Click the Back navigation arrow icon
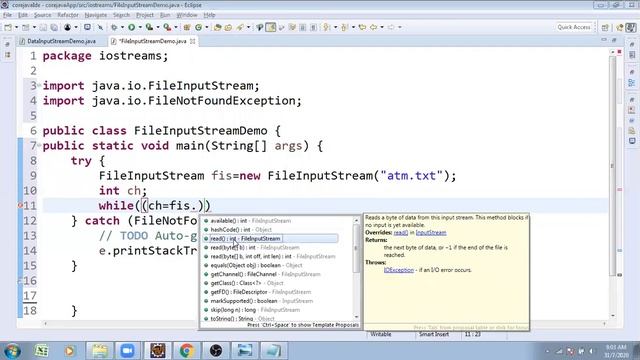This screenshot has height=360, width=640. (x=373, y=27)
